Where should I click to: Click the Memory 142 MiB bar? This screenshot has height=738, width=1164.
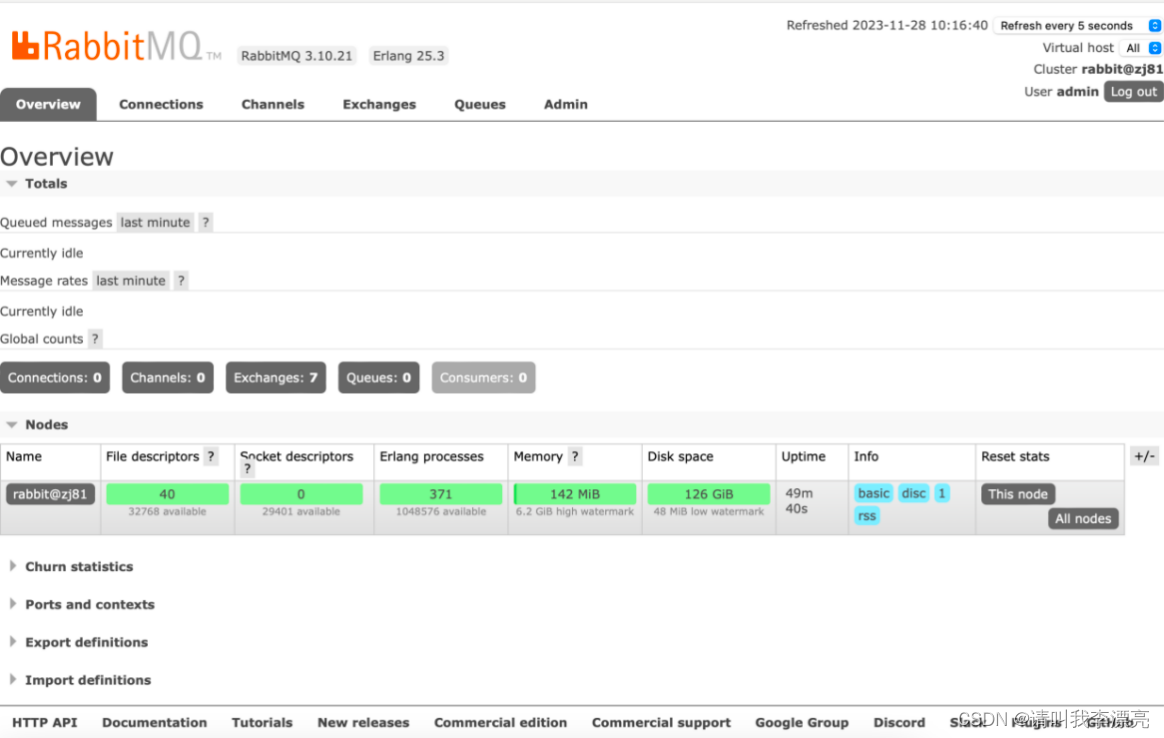tap(575, 494)
